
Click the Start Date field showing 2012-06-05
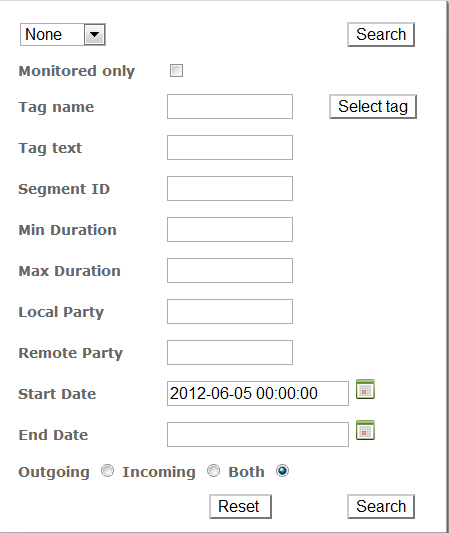258,394
